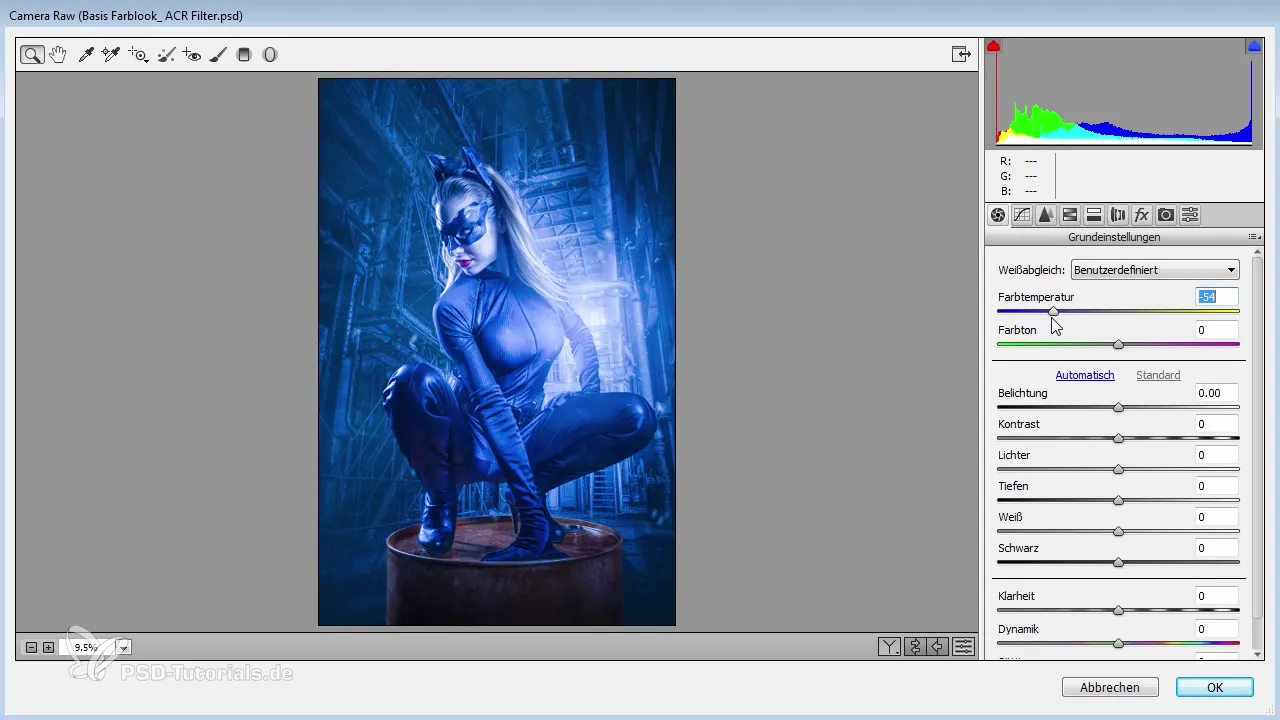Select the Red Eye Removal tool
The image size is (1280, 720).
(x=192, y=55)
